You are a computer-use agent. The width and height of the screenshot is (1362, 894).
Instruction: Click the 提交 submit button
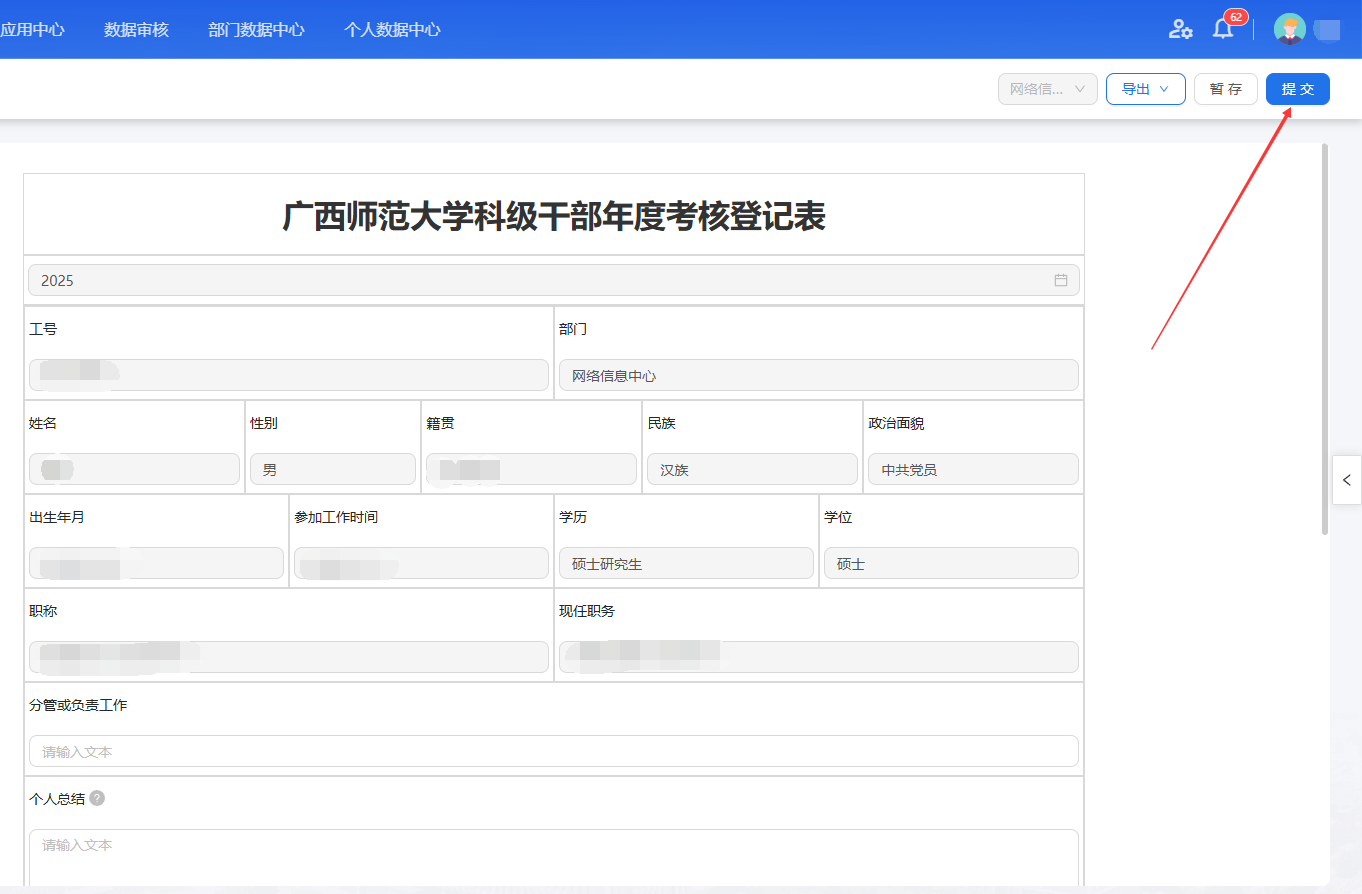[x=1297, y=89]
